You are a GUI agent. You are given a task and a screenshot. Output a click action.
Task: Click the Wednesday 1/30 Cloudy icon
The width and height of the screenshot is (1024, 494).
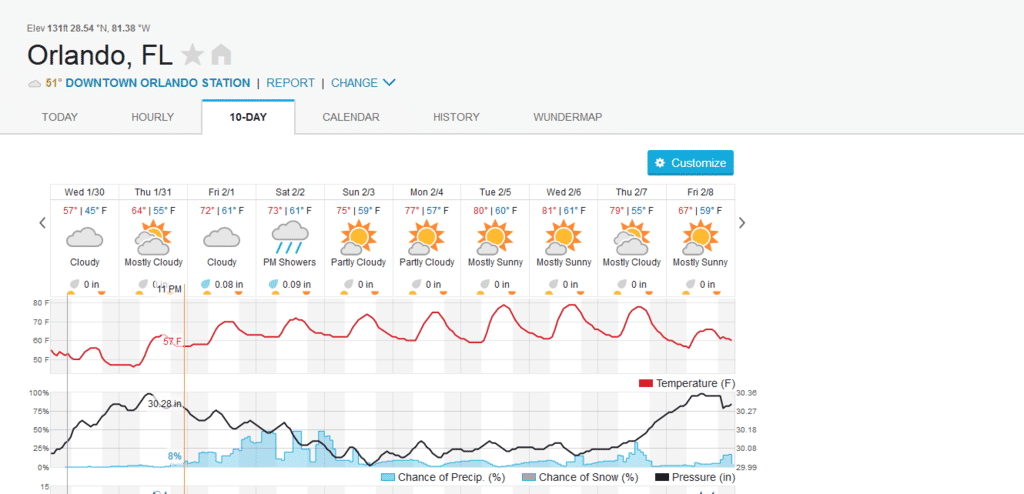point(85,238)
